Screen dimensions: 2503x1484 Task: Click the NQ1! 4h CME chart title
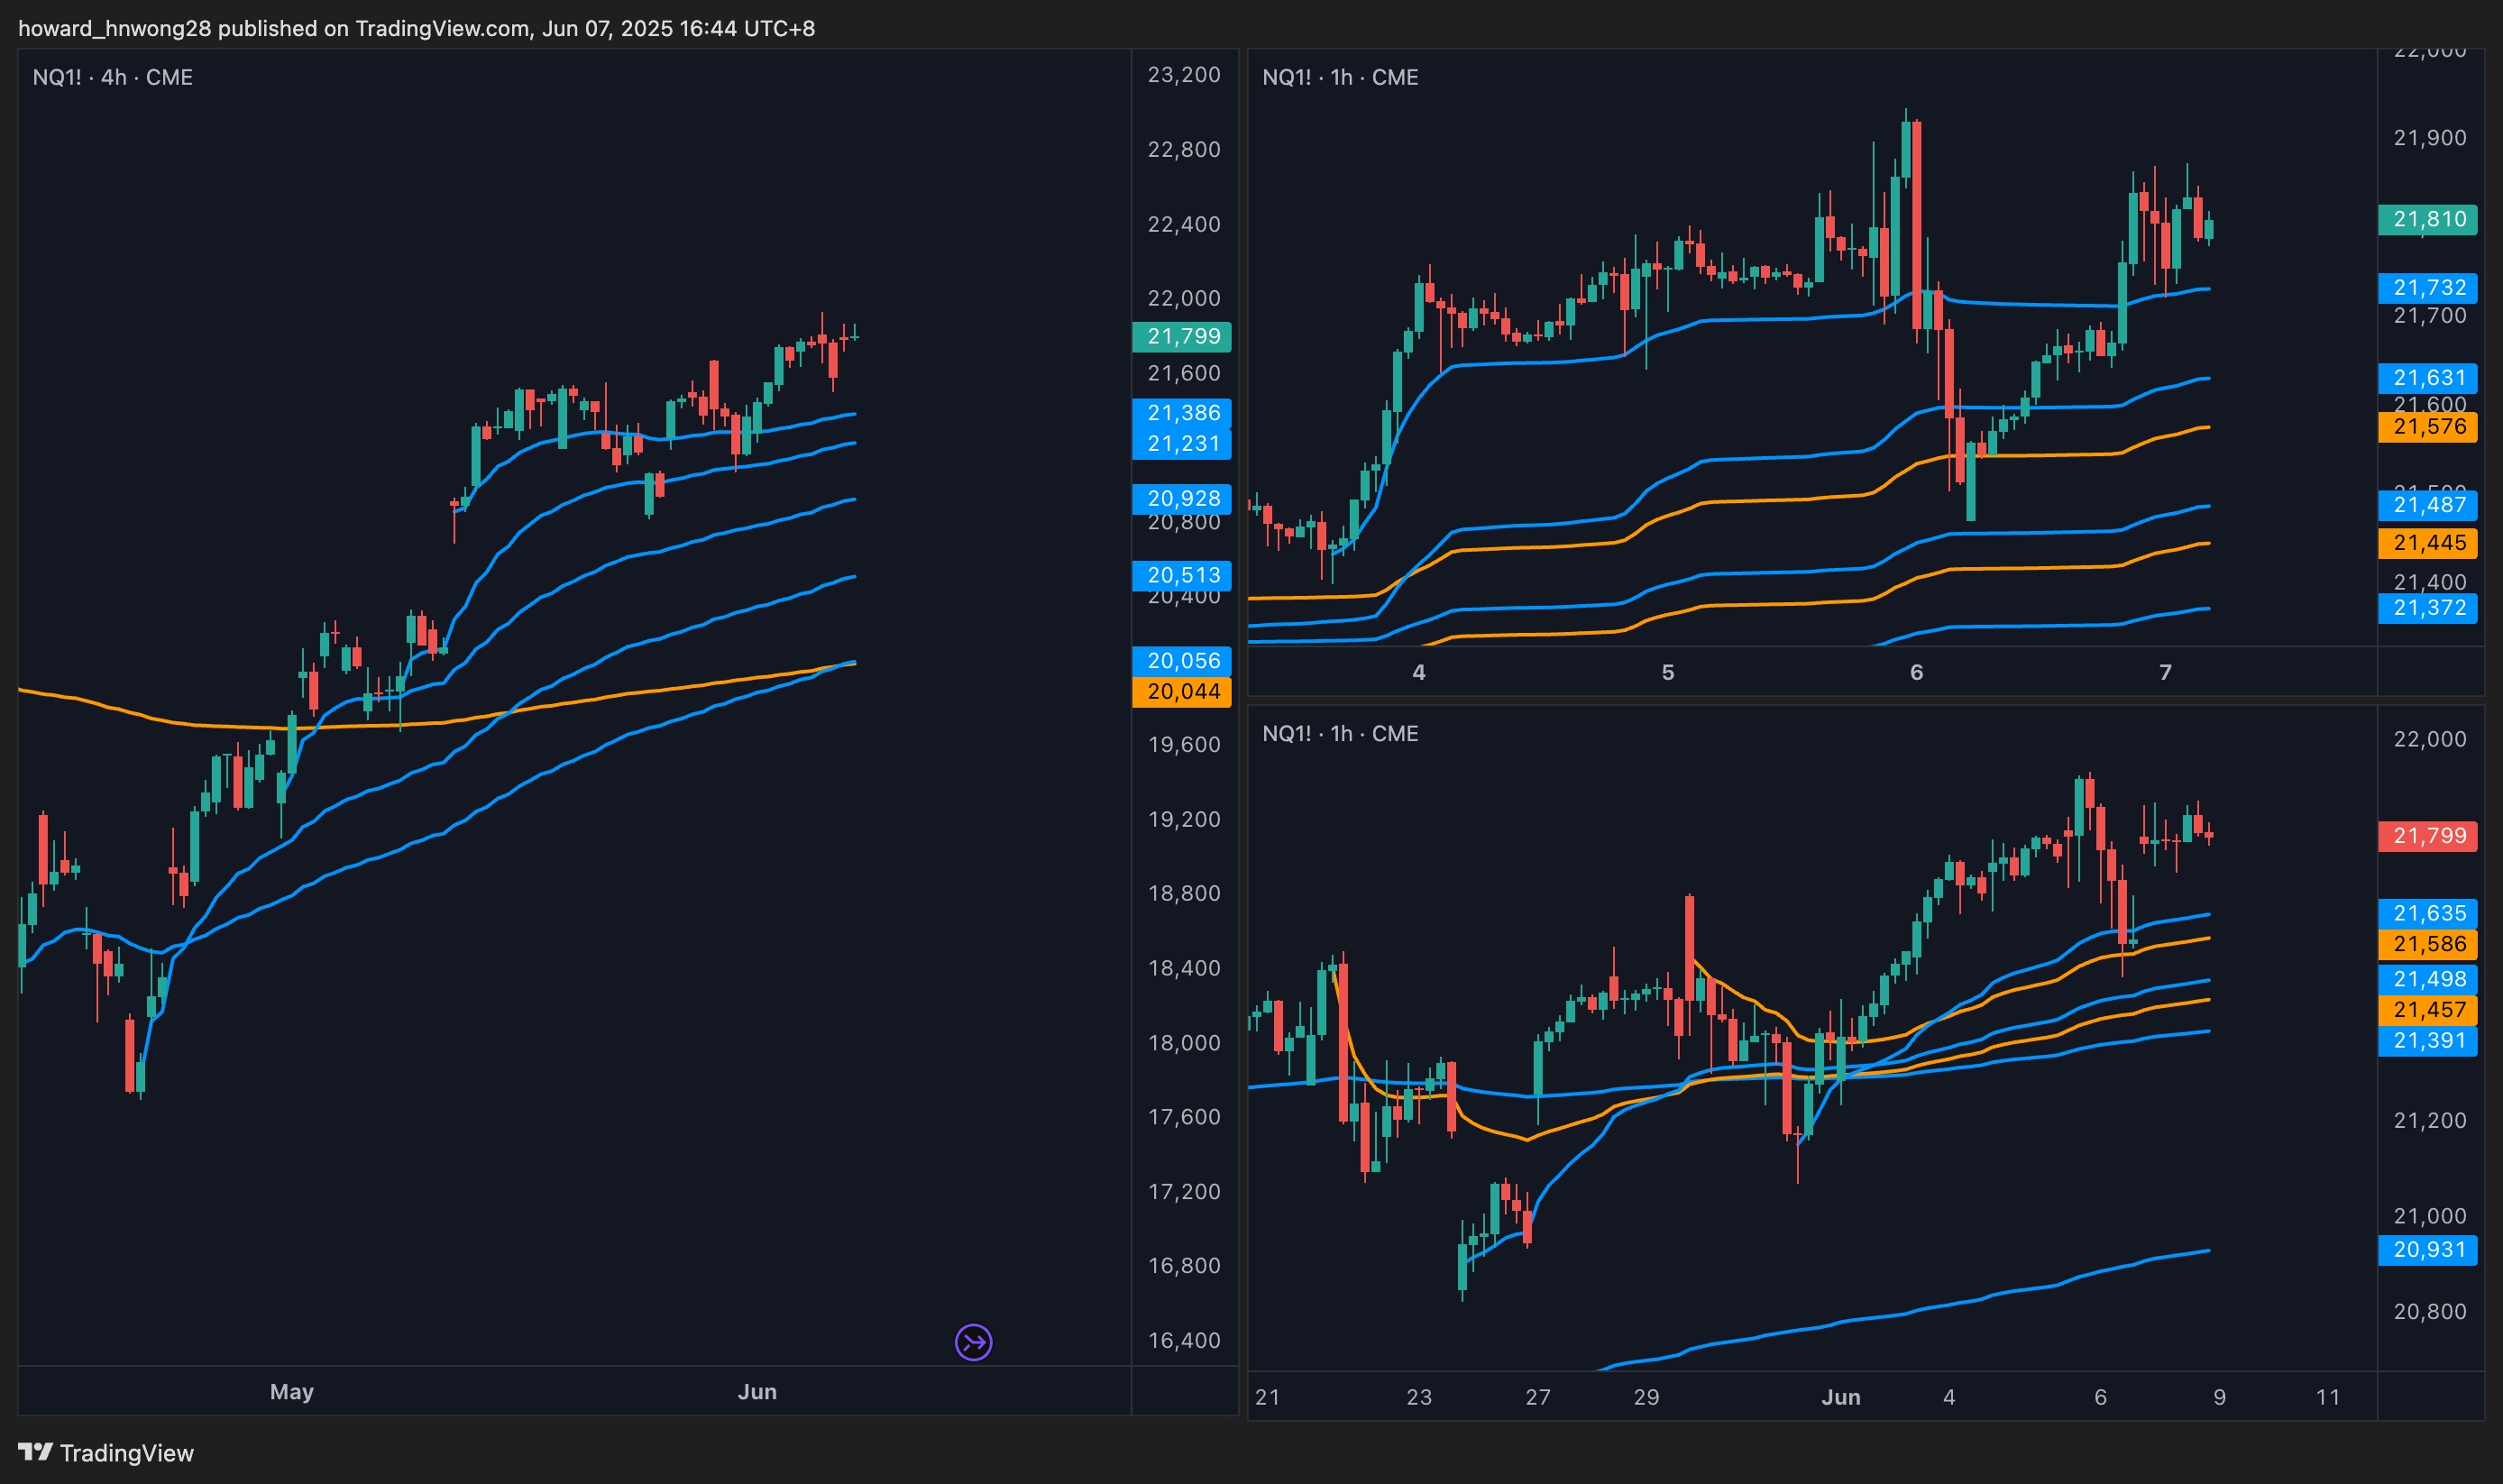tap(112, 77)
